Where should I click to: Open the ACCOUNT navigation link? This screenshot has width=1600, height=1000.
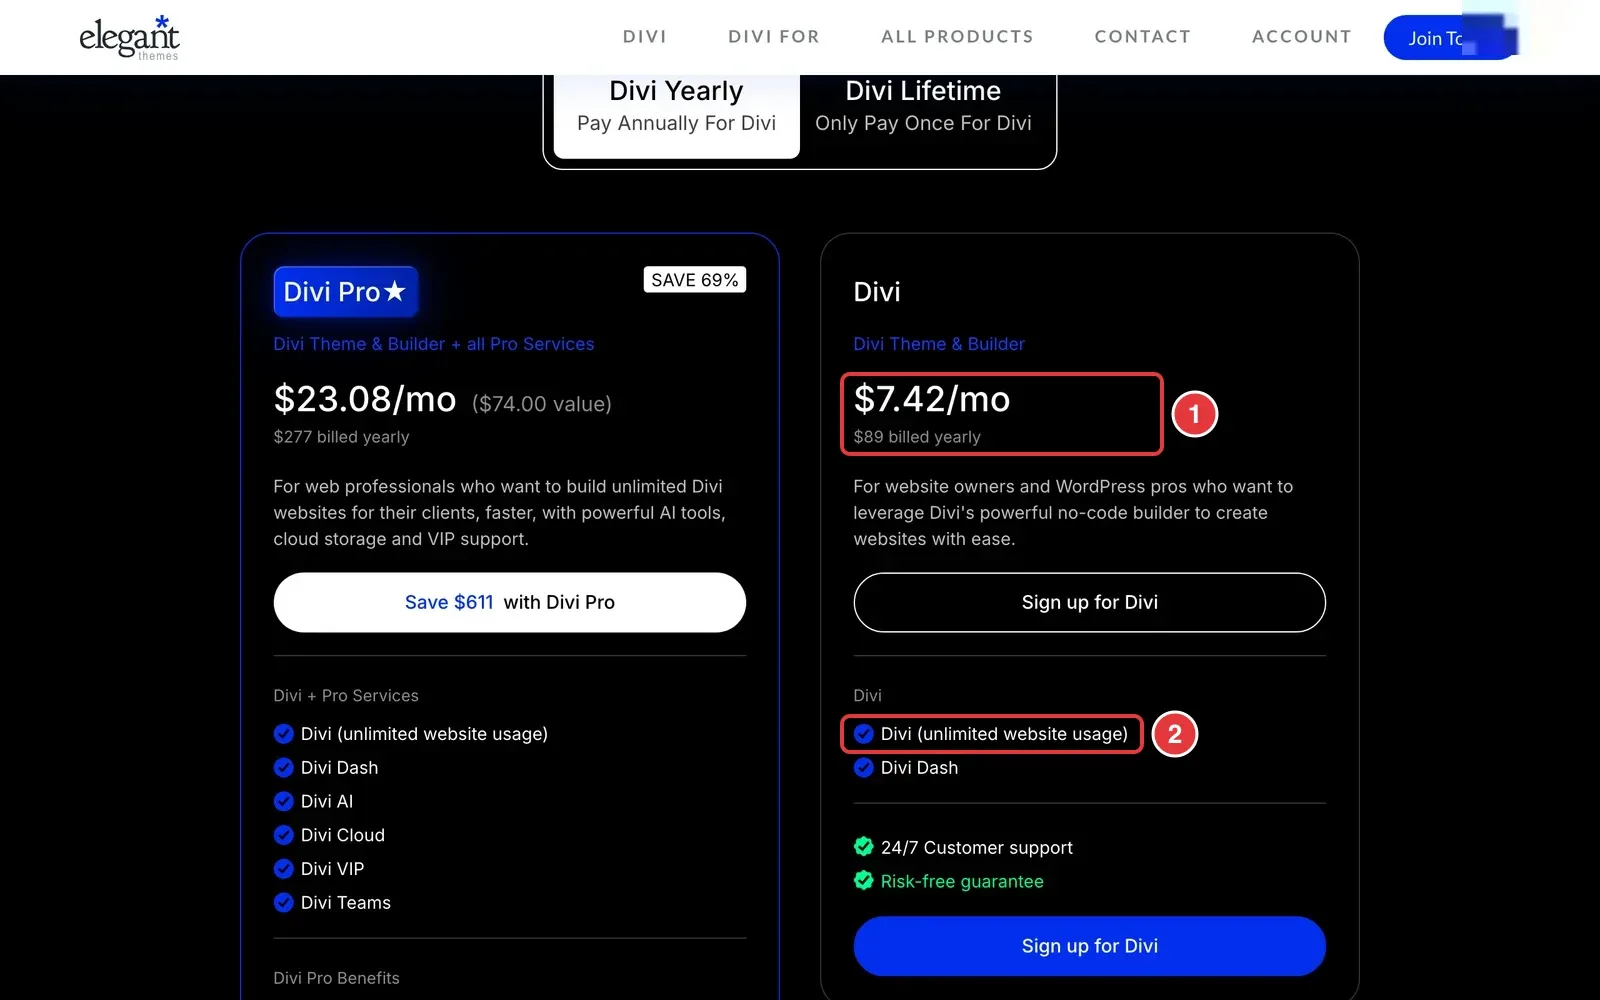[1302, 37]
